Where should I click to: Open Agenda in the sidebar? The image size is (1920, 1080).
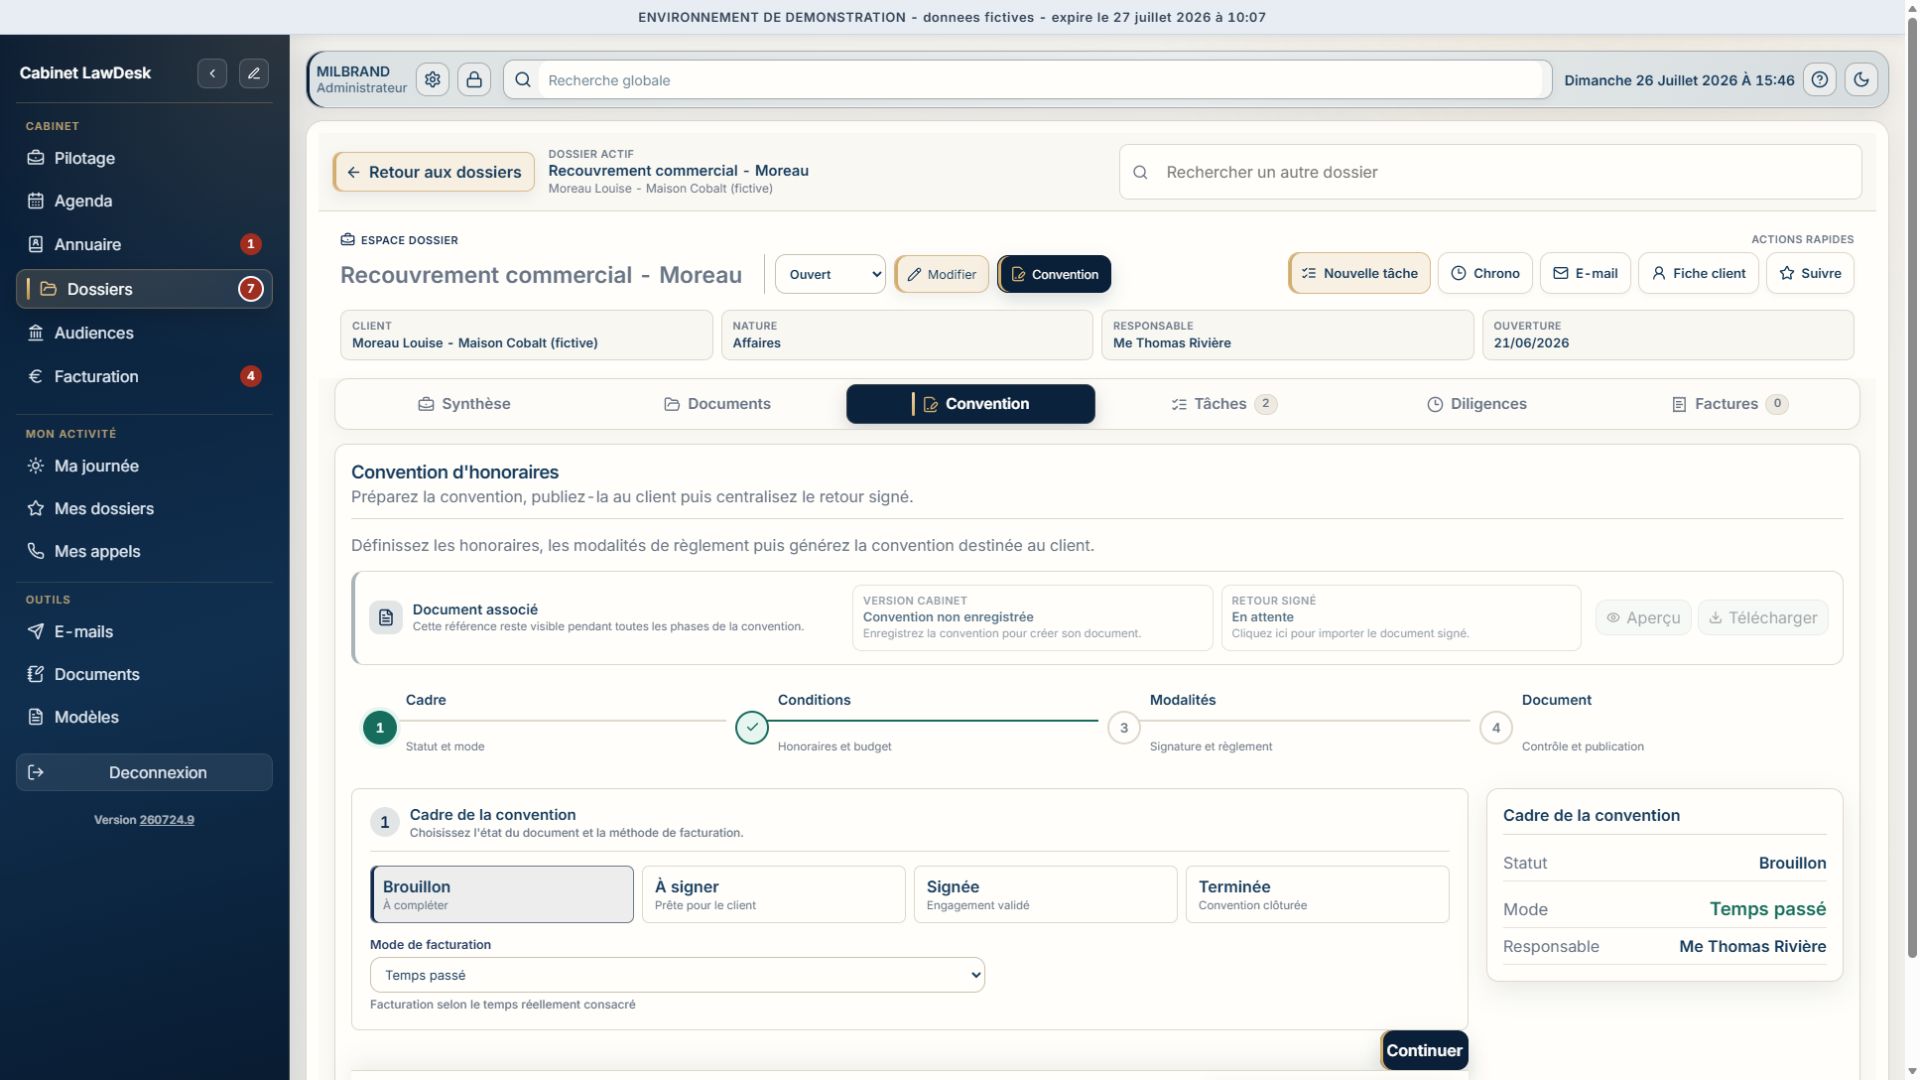pos(144,201)
